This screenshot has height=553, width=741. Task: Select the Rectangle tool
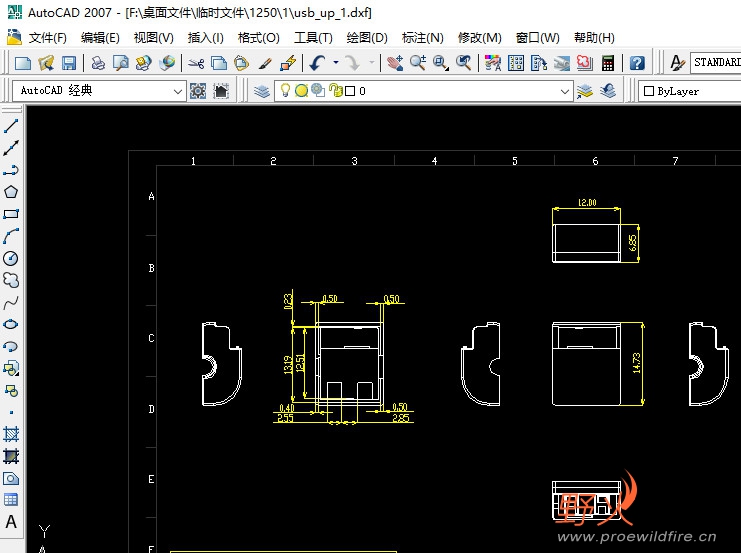point(11,214)
